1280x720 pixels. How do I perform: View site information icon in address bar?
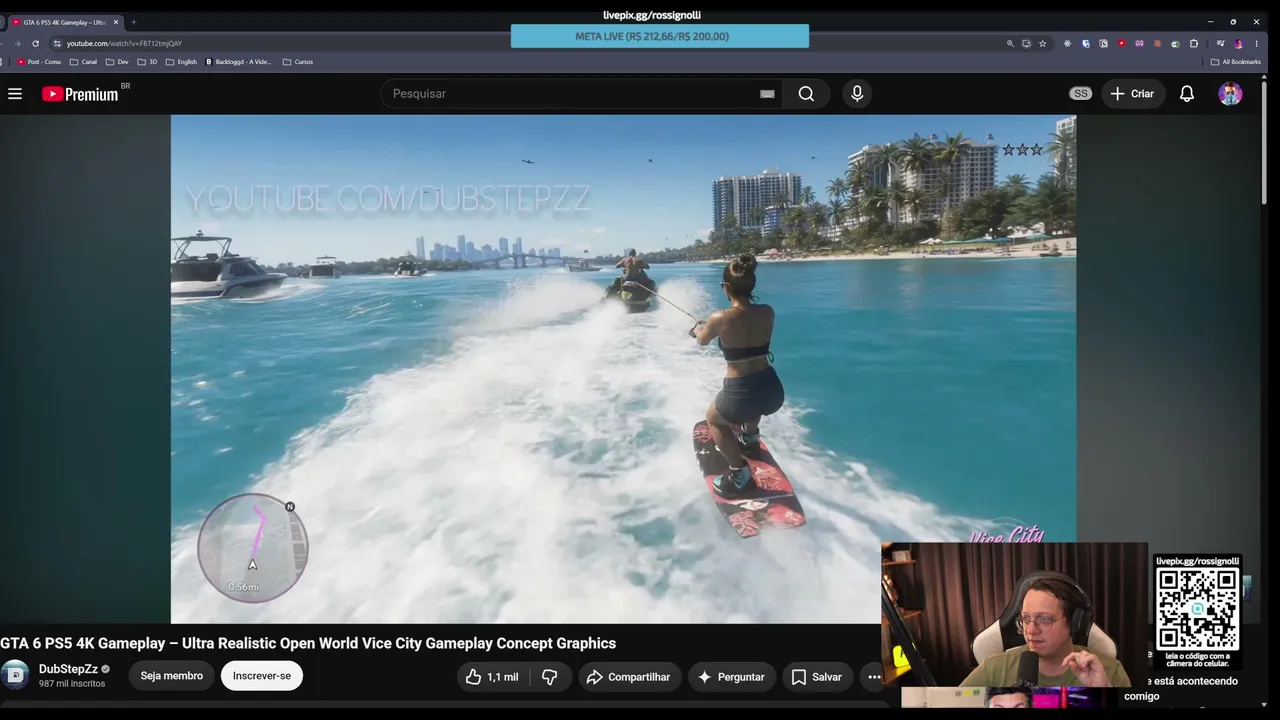57,44
